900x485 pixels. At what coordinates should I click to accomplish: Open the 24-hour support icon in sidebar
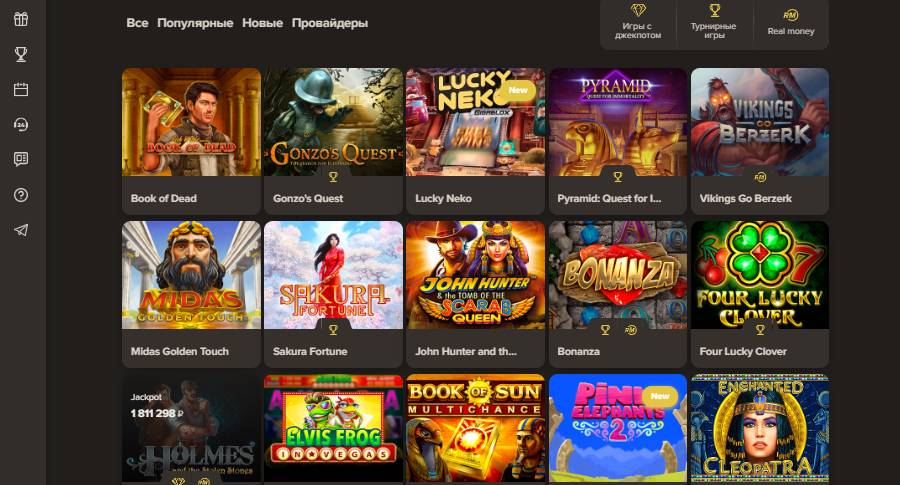tap(21, 125)
